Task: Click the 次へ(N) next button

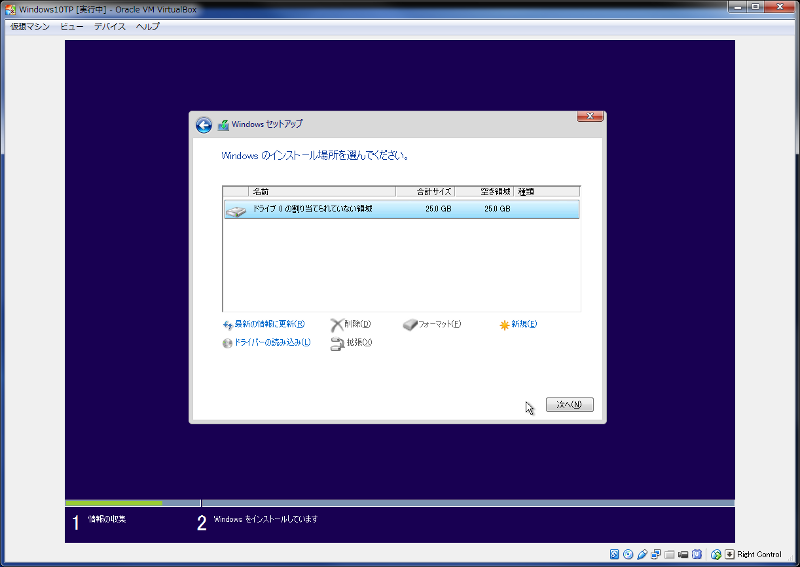Action: point(569,404)
